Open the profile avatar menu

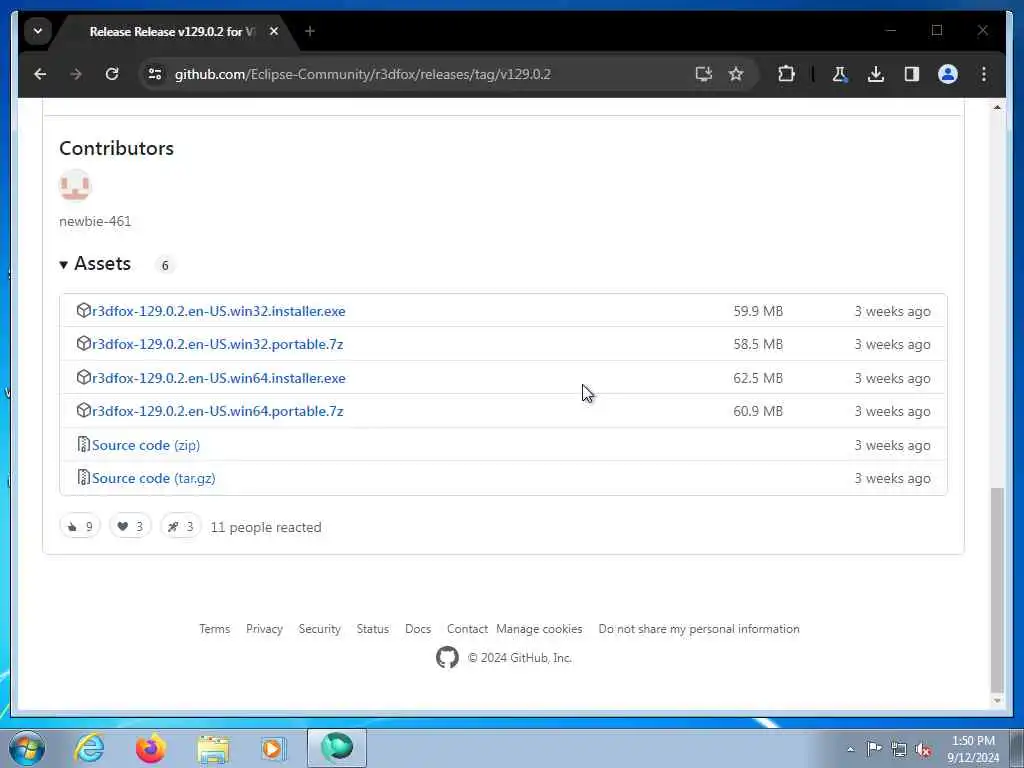coord(948,74)
